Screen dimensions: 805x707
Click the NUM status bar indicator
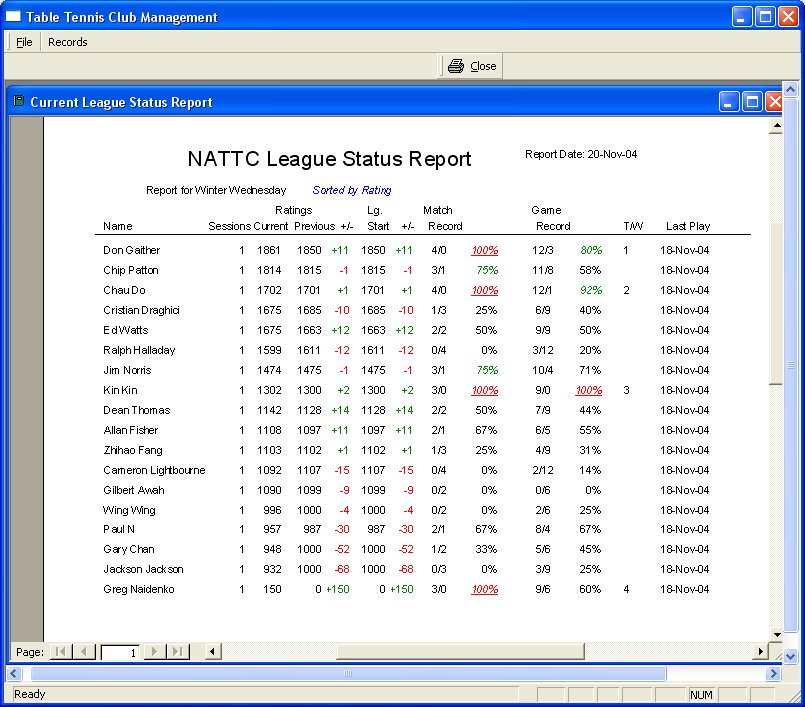click(x=701, y=695)
